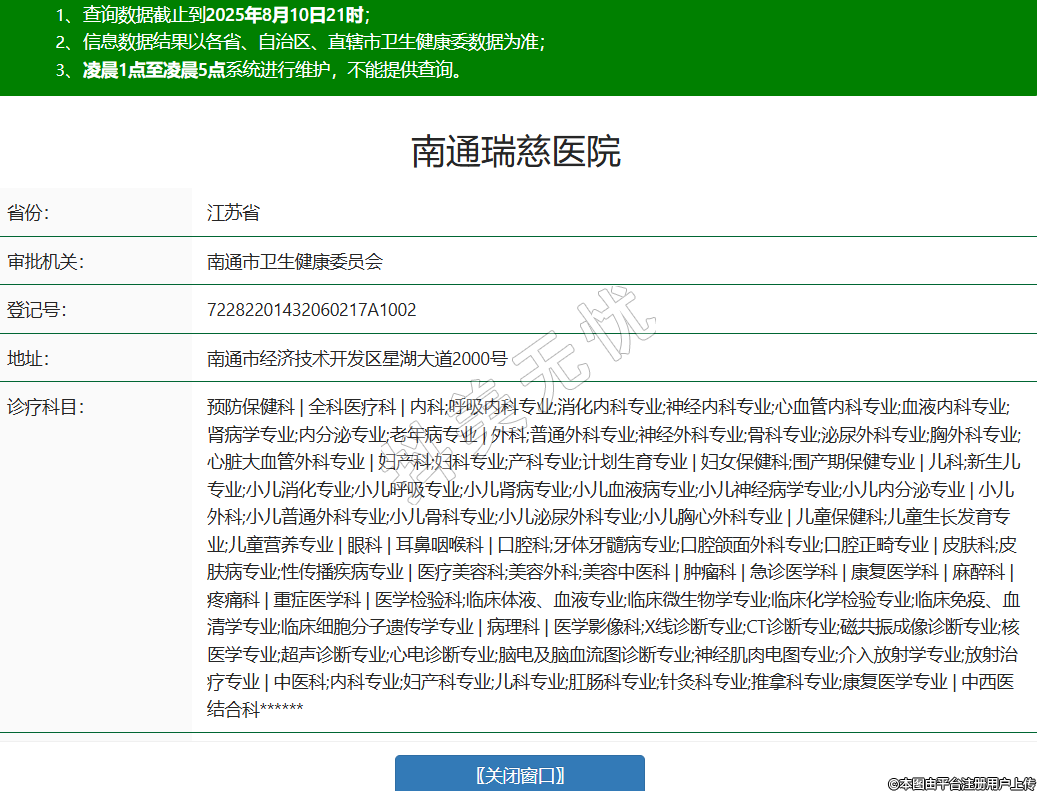The width and height of the screenshot is (1037, 791).
Task: Click the 关闭窗口 button
Action: pyautogui.click(x=519, y=774)
